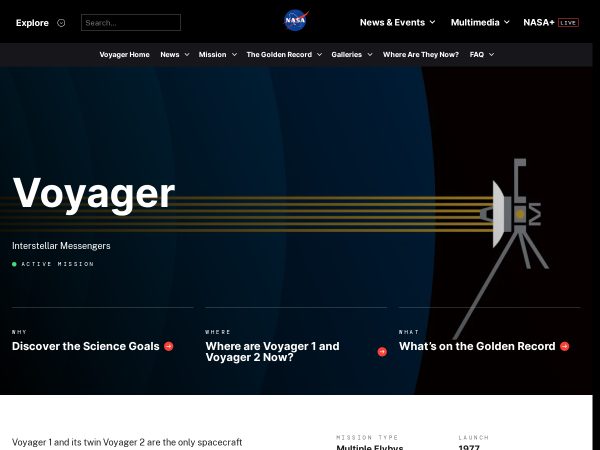
Task: Open Where are Voyager 1 and Voyager 2 Now link
Action: click(x=272, y=352)
